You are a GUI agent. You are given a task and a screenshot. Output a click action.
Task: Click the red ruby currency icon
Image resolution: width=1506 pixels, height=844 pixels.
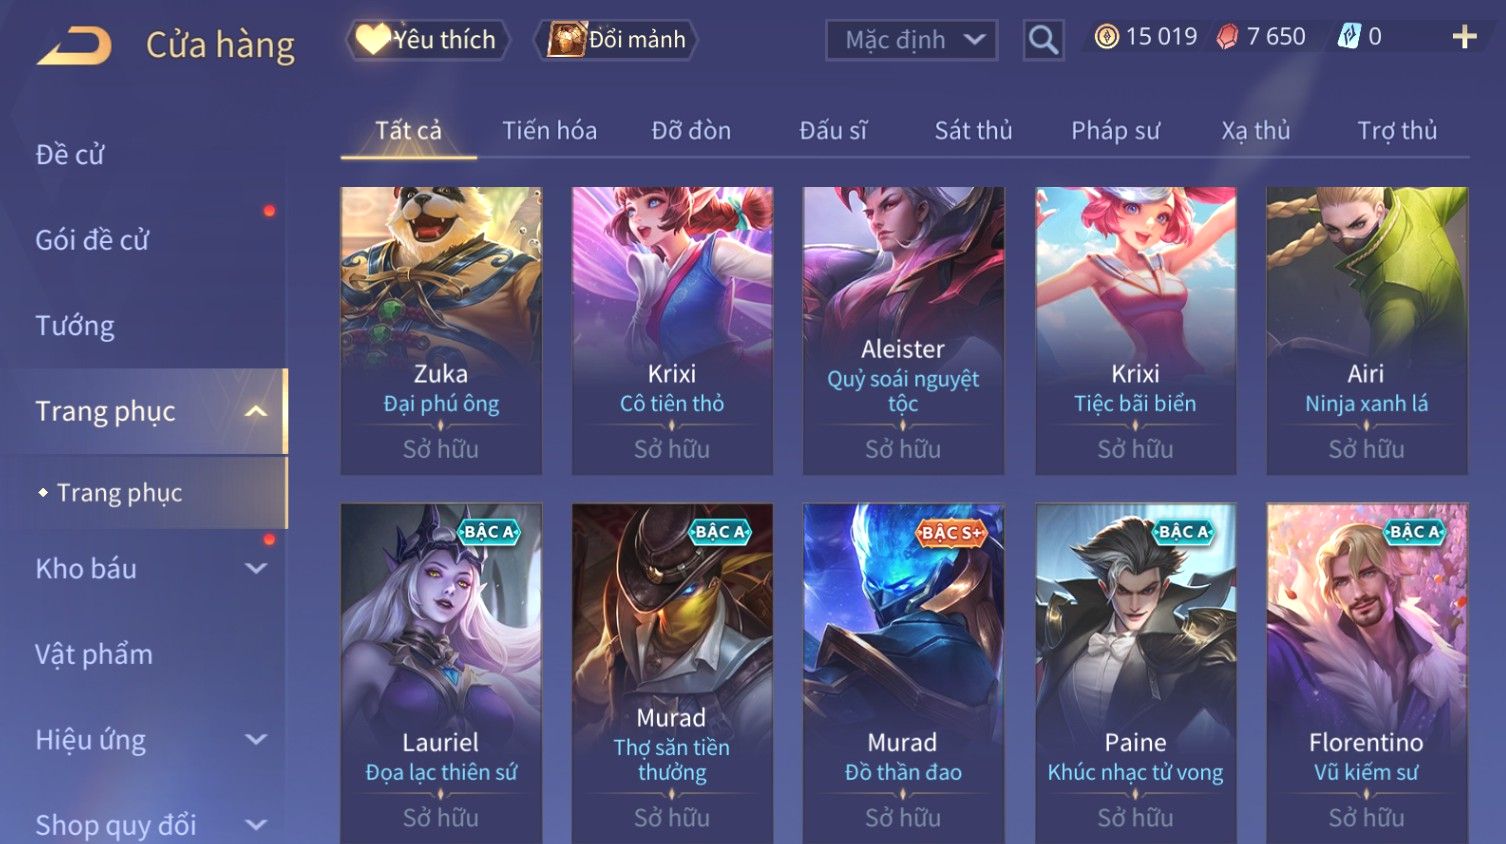click(x=1227, y=37)
